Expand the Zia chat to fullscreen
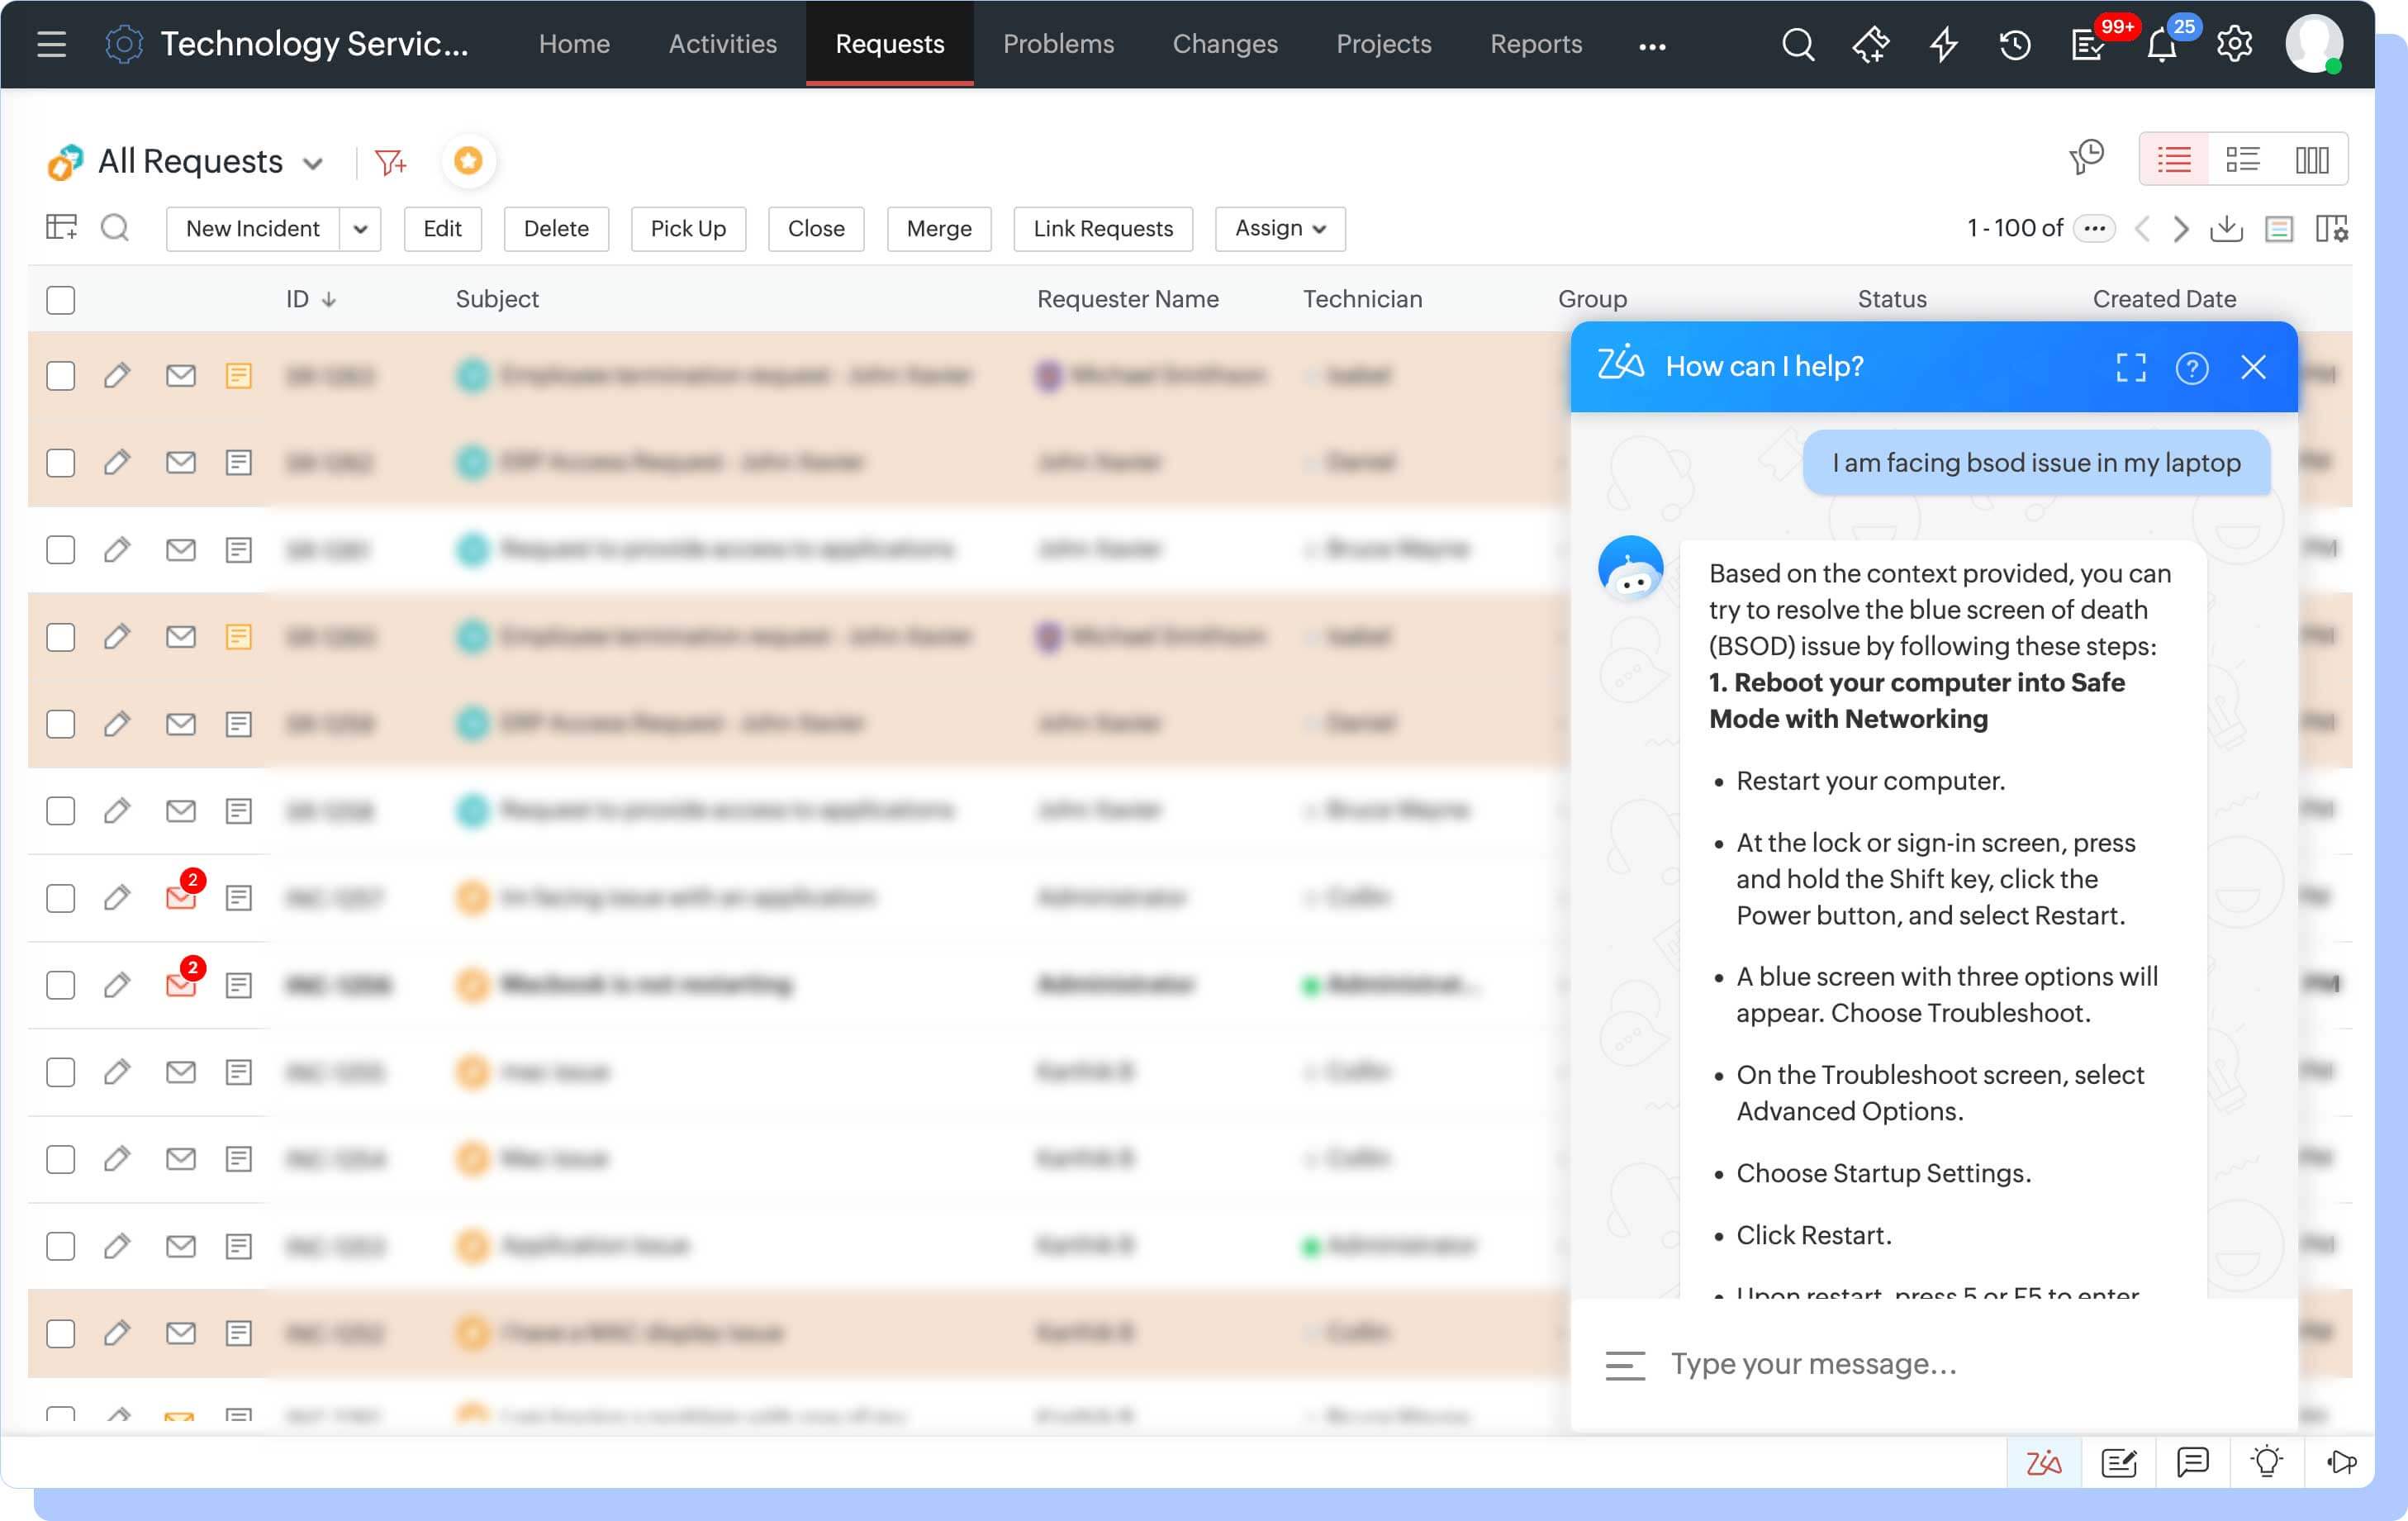2408x1521 pixels. 2131,367
